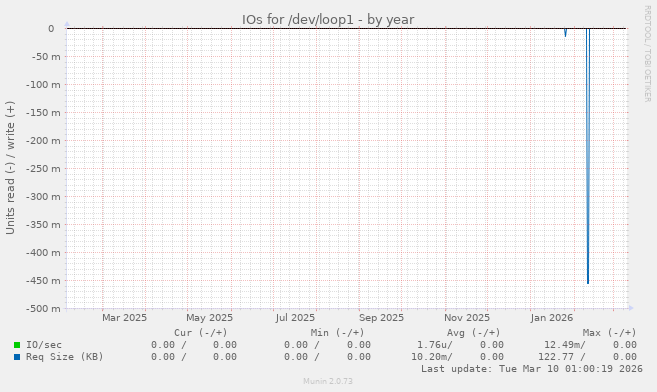Viewport: 657px width, 392px height.
Task: Click the 'Avg (-/+)' column header
Action: tap(473, 333)
